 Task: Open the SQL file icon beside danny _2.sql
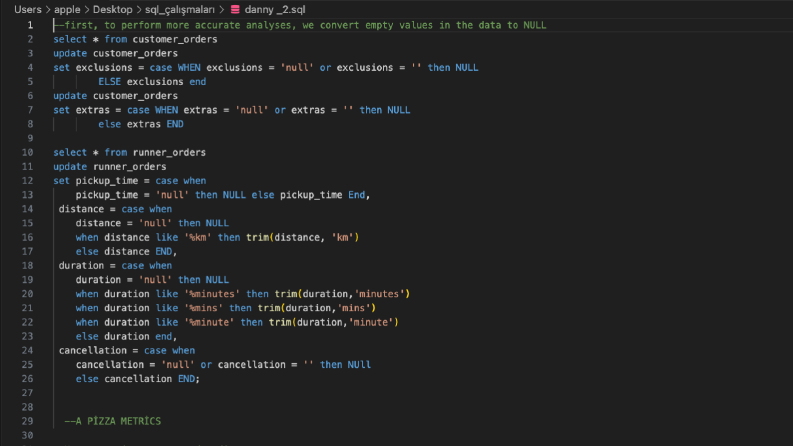[235, 10]
